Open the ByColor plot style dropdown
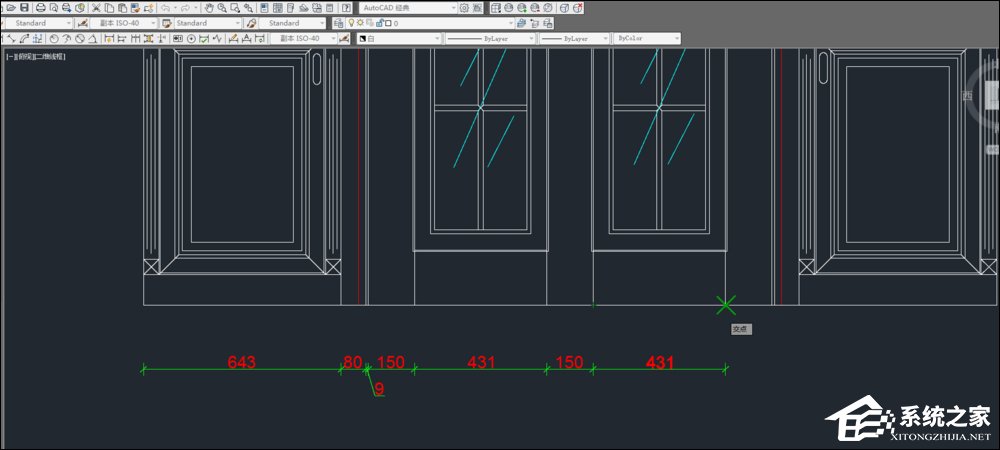This screenshot has width=1000, height=450. pyautogui.click(x=646, y=38)
